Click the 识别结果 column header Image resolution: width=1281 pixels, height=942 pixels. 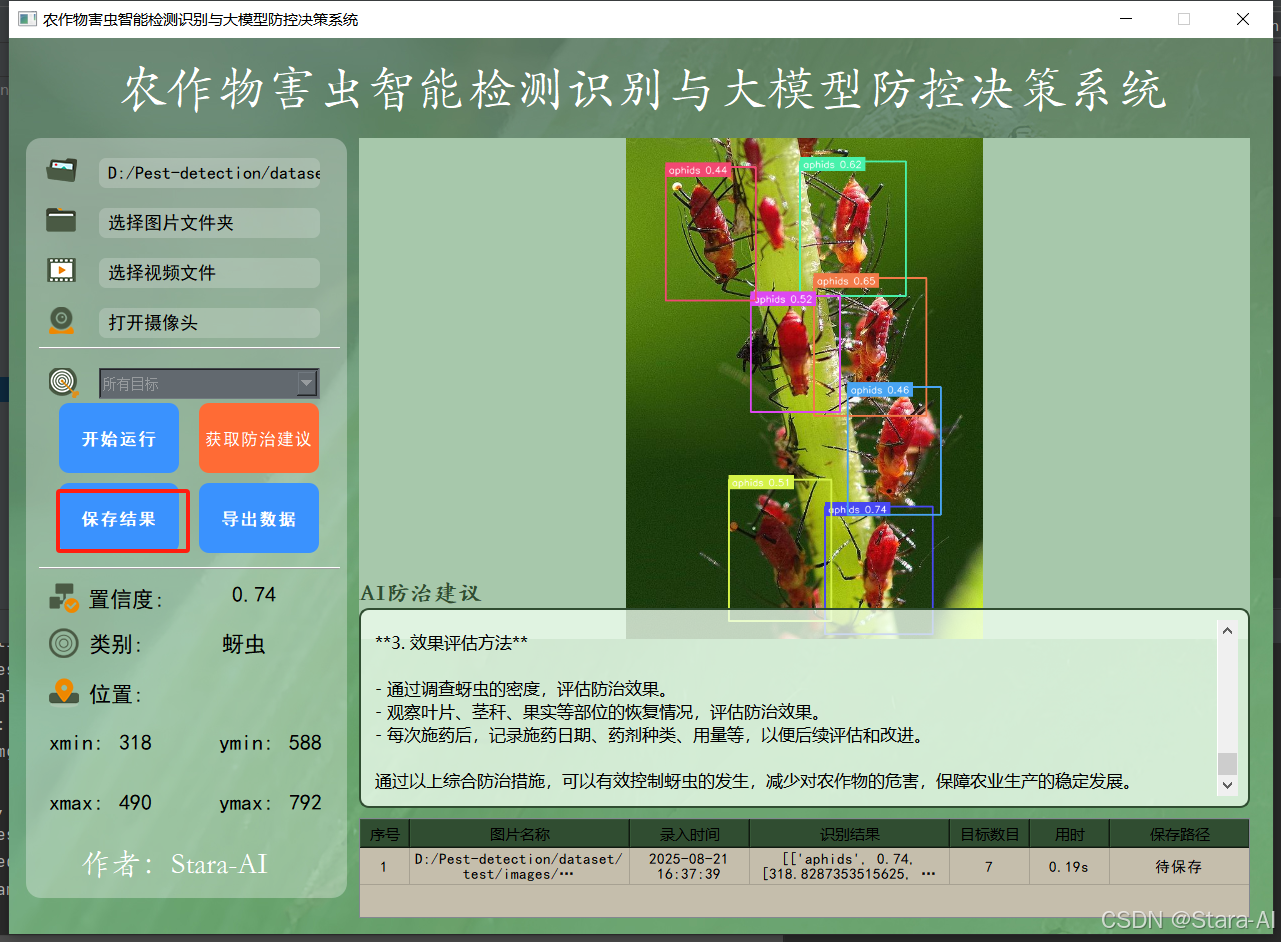tap(850, 834)
